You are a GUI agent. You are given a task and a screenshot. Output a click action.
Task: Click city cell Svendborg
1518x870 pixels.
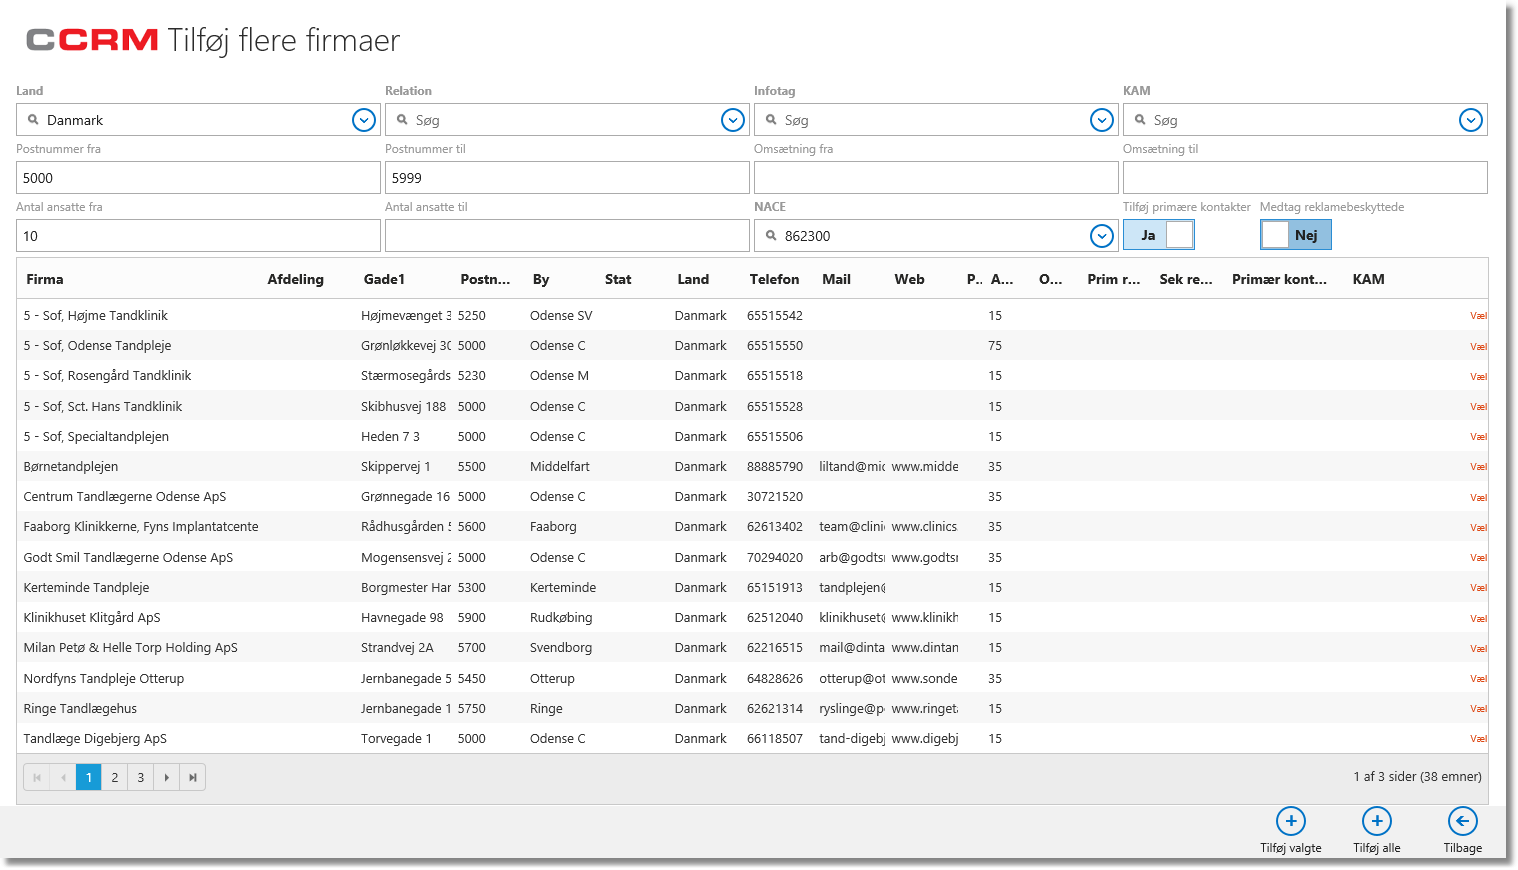tap(561, 648)
